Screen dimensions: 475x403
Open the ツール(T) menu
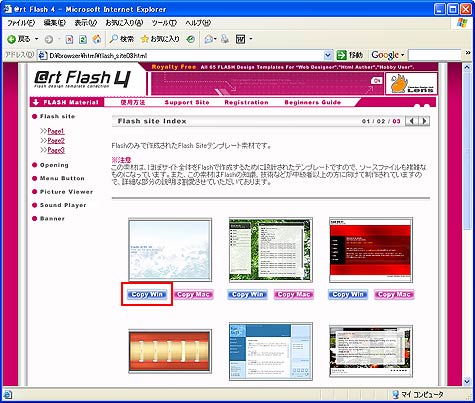pos(164,23)
